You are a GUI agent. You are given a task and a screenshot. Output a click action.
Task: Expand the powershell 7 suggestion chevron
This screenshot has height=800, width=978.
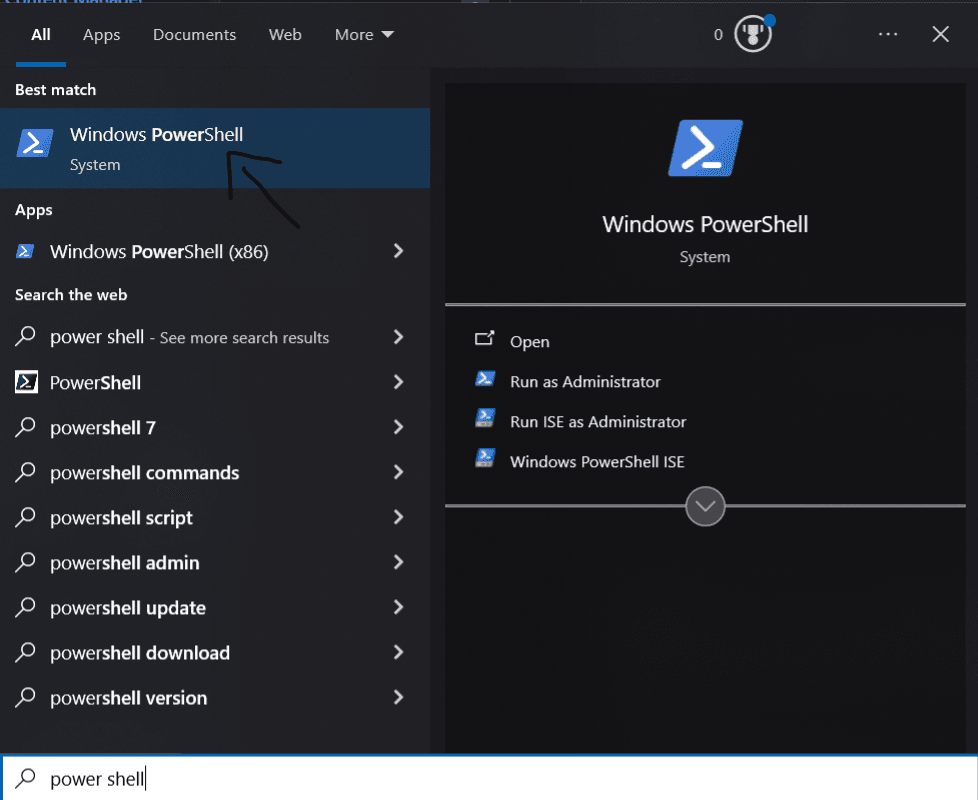399,427
